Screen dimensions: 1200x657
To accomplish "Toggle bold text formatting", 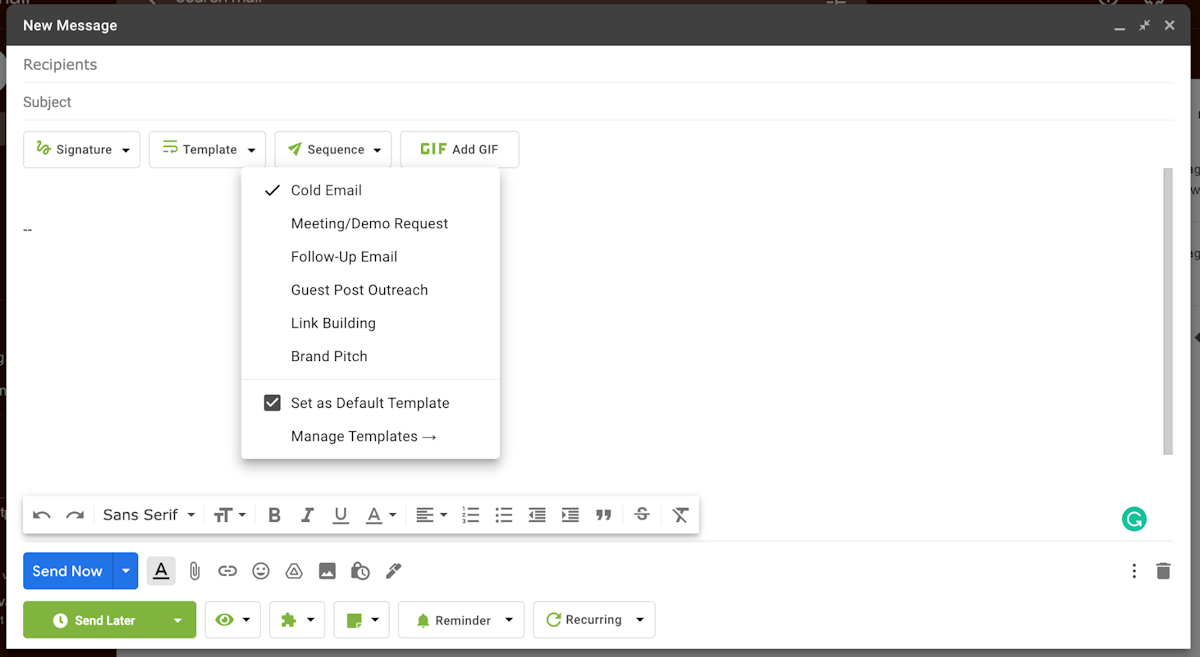I will 275,515.
